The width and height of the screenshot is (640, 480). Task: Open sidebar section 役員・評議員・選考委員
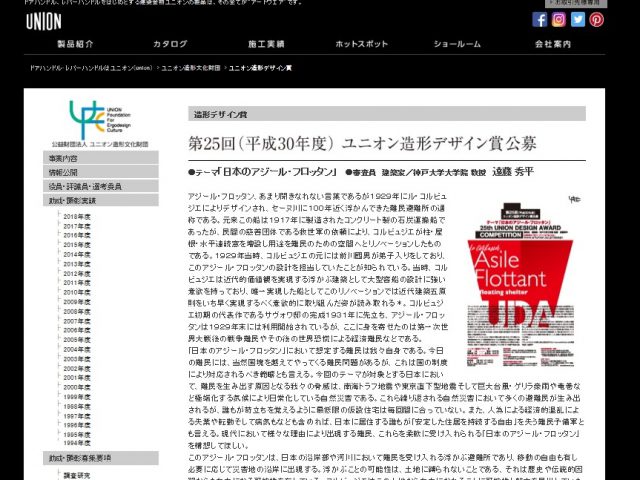coord(101,186)
